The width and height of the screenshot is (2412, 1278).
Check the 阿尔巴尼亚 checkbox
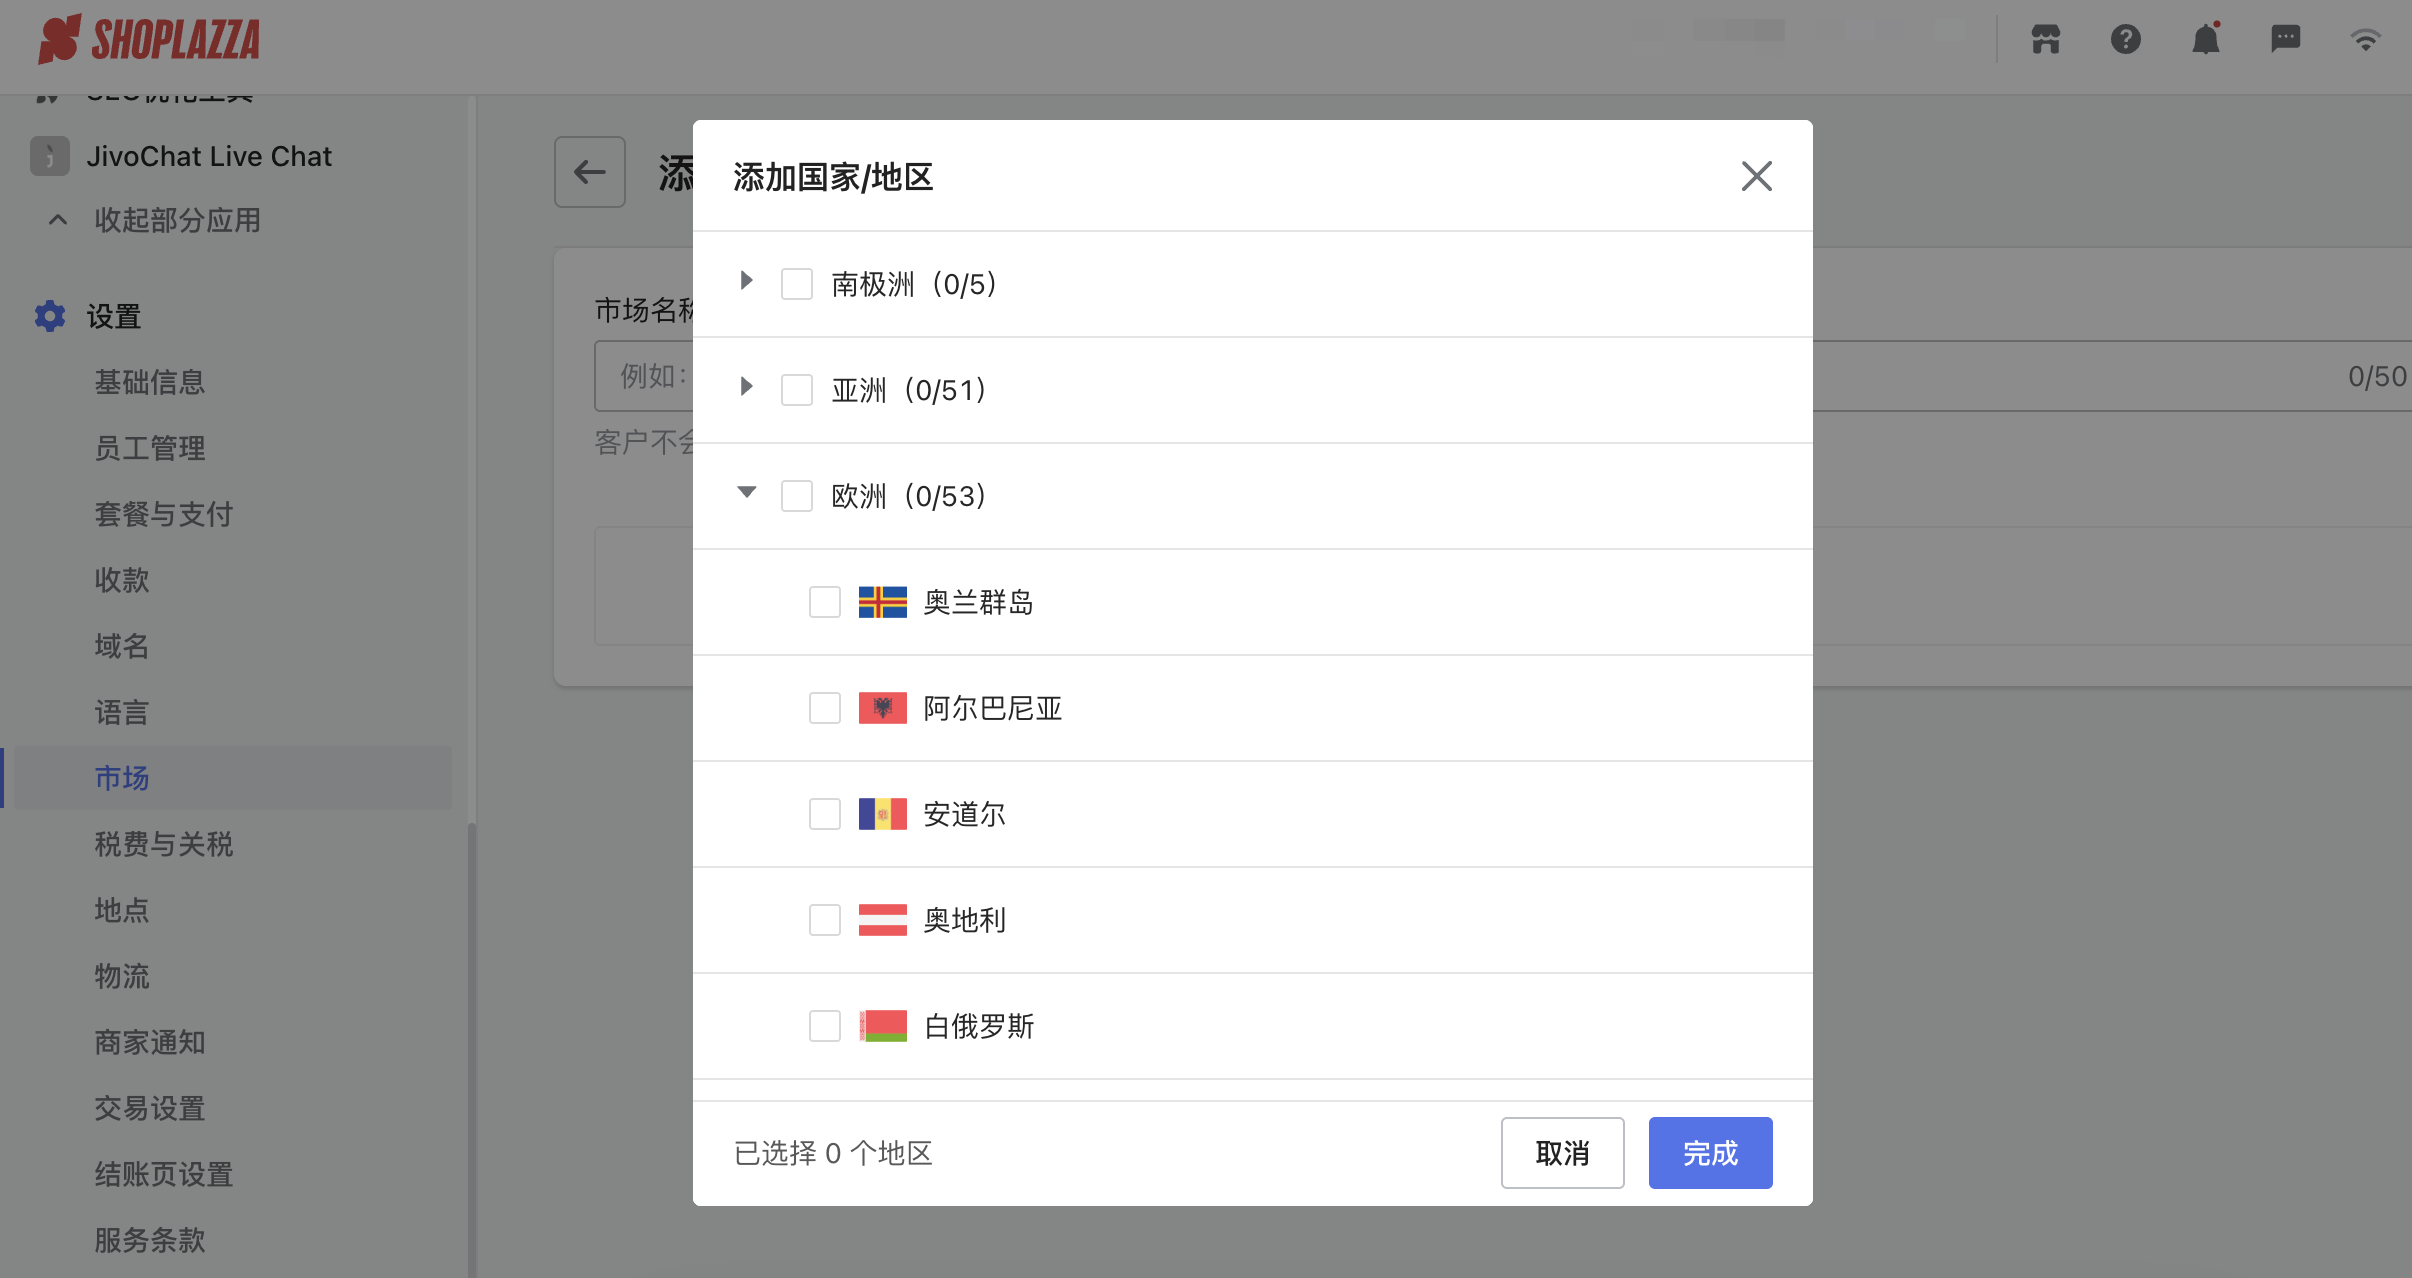click(x=822, y=707)
